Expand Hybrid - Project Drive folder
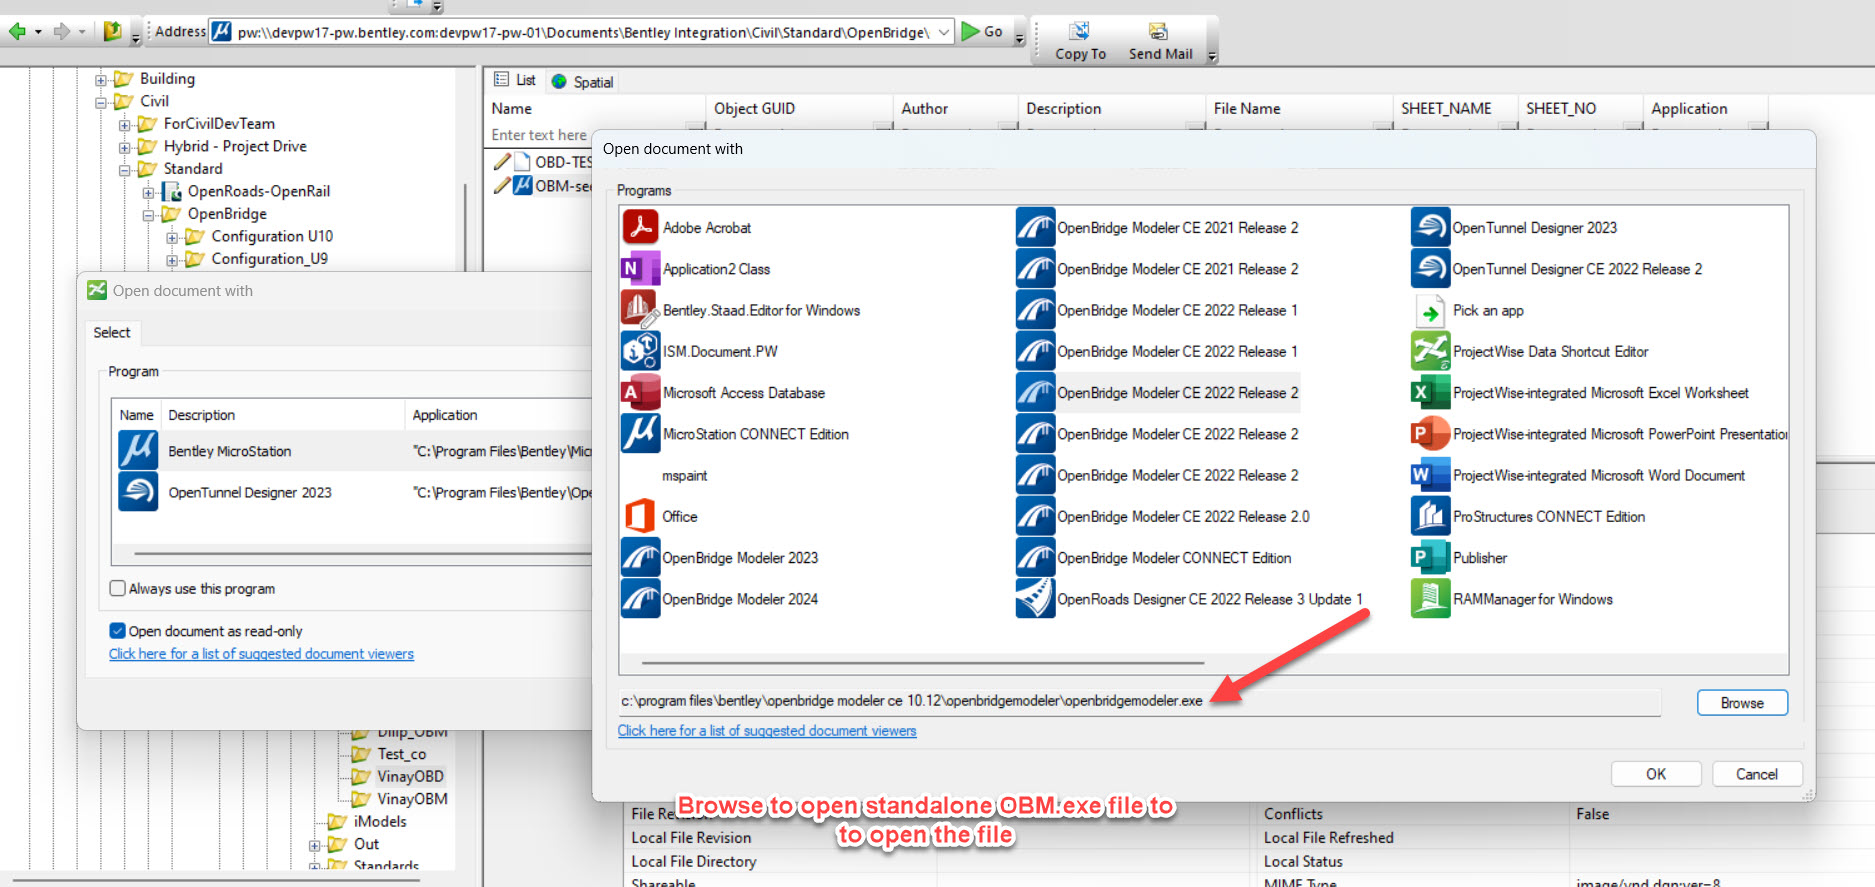The width and height of the screenshot is (1875, 887). pos(125,146)
